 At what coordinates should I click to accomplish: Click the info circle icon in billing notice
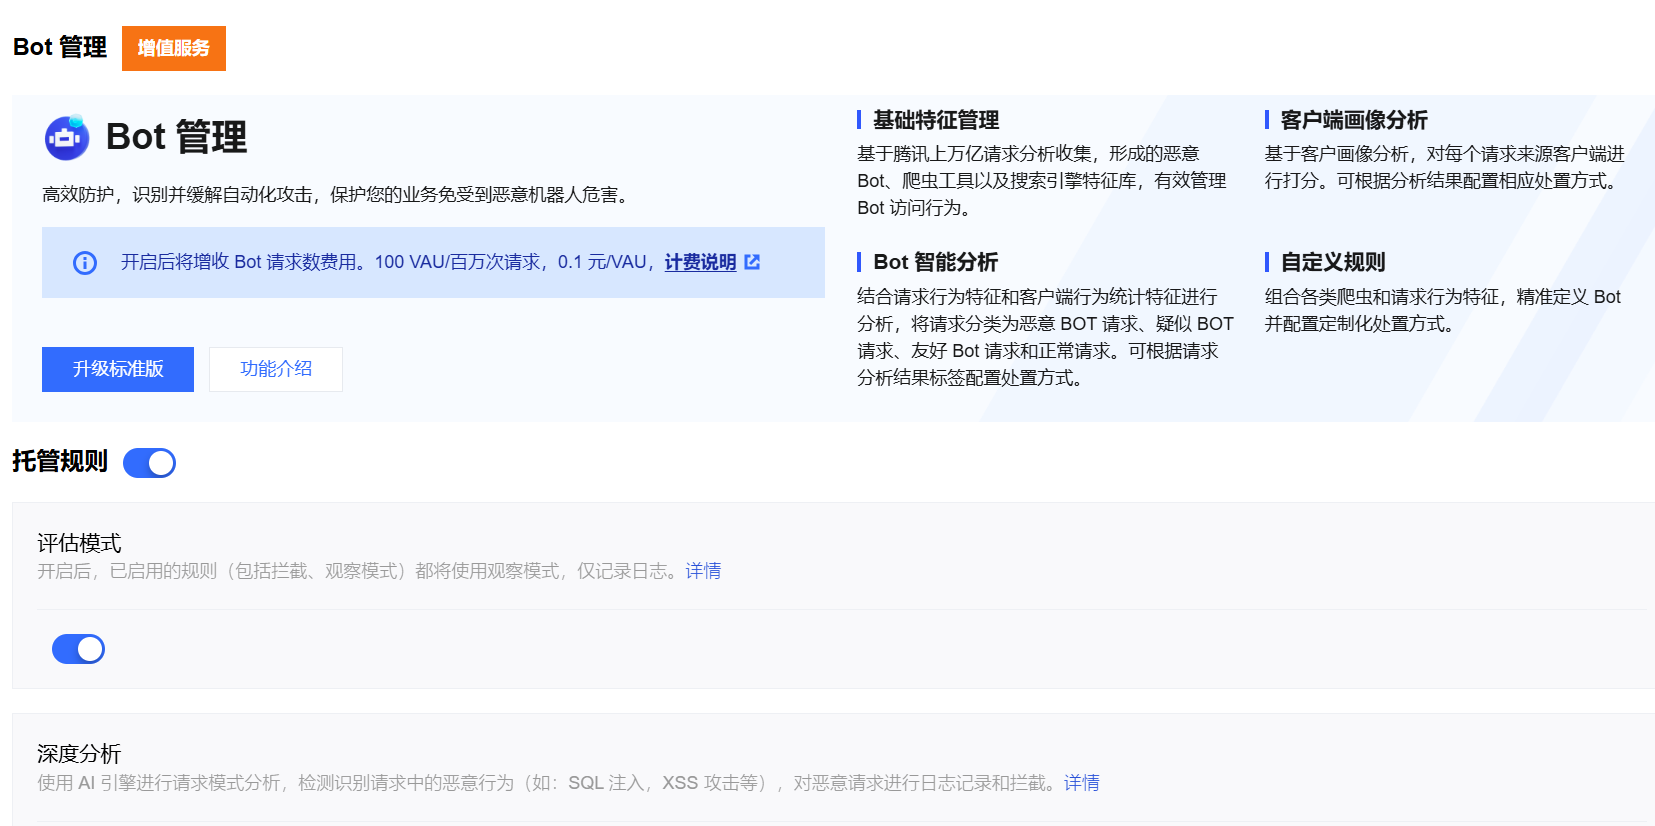pyautogui.click(x=85, y=263)
